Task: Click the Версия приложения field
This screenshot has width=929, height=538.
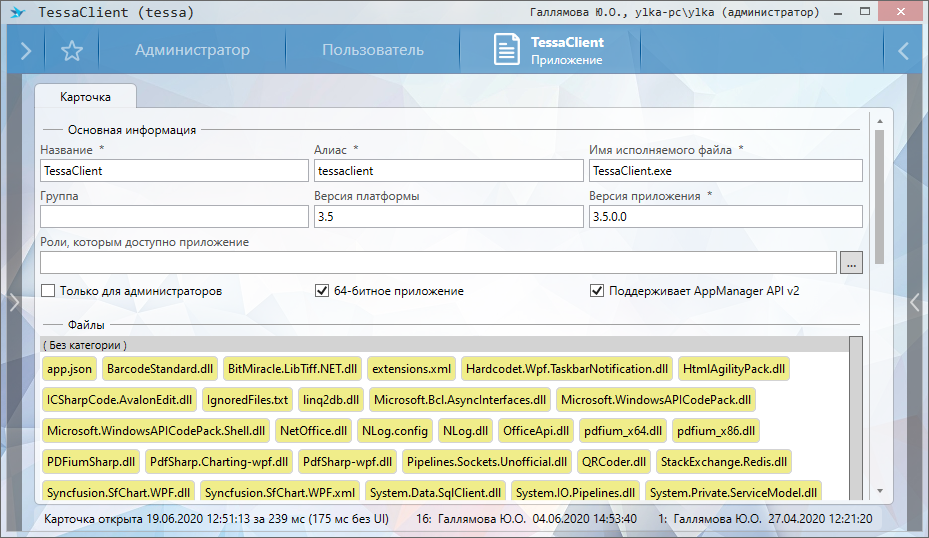Action: point(724,217)
